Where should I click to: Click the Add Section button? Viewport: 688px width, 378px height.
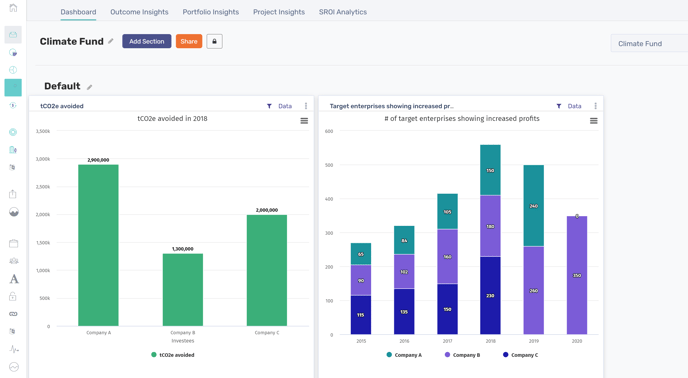tap(147, 41)
